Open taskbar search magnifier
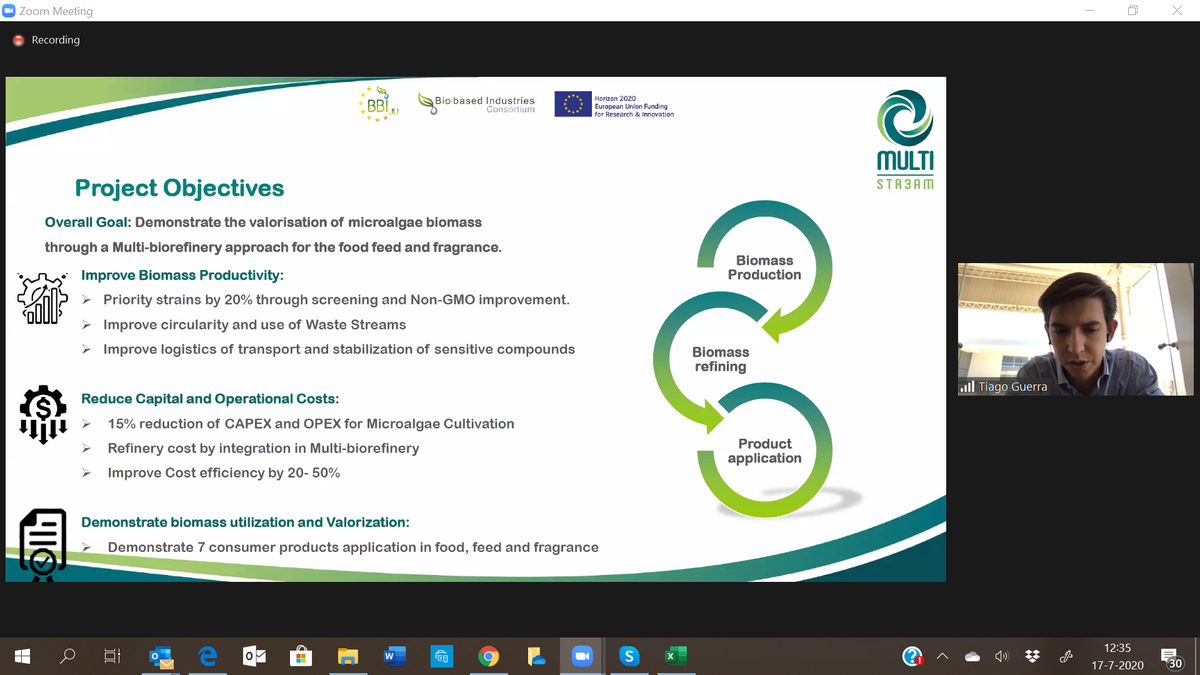Viewport: 1200px width, 675px height. pos(68,656)
